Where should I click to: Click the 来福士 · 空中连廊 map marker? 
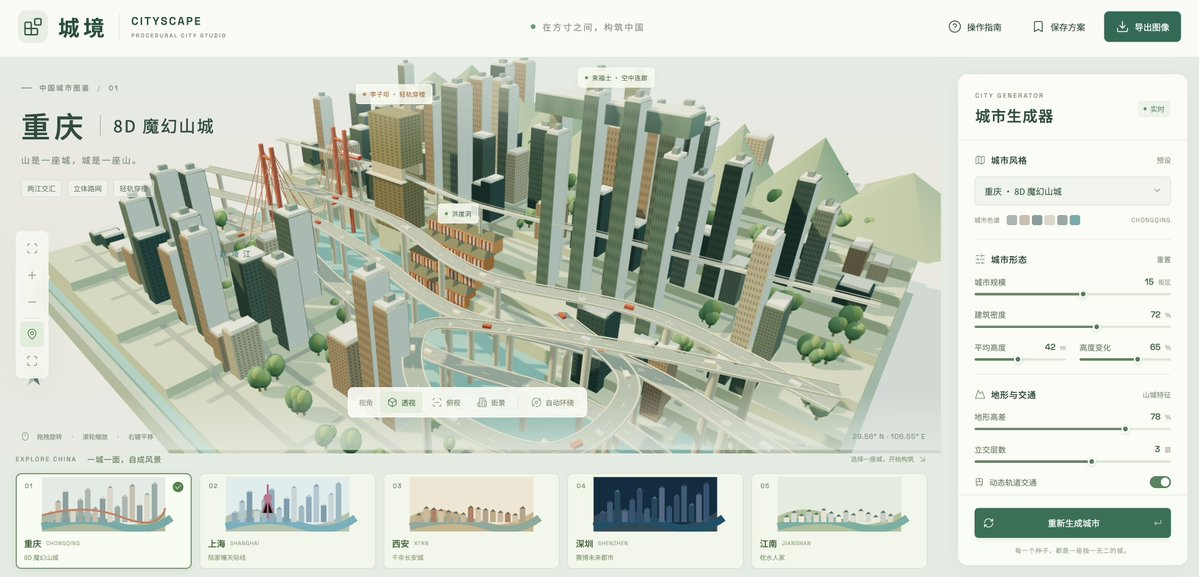click(616, 78)
